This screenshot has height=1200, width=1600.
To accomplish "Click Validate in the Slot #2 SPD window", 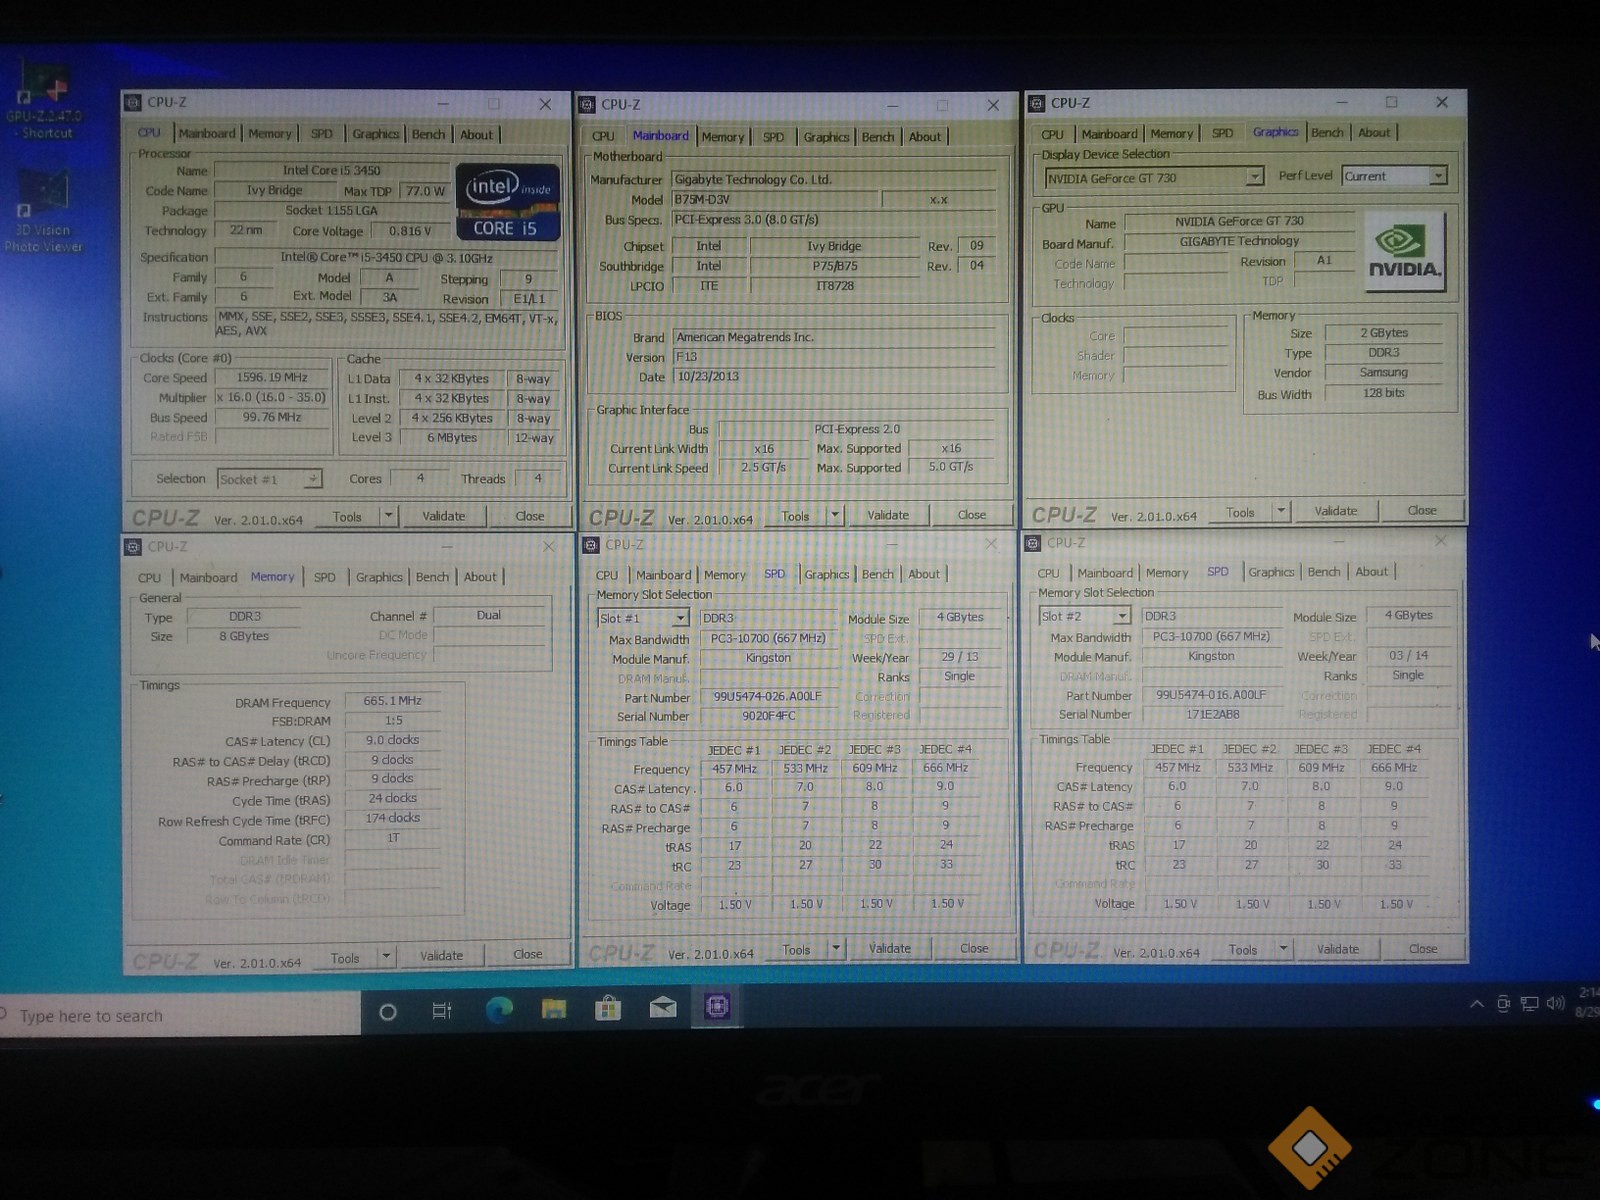I will [1338, 949].
